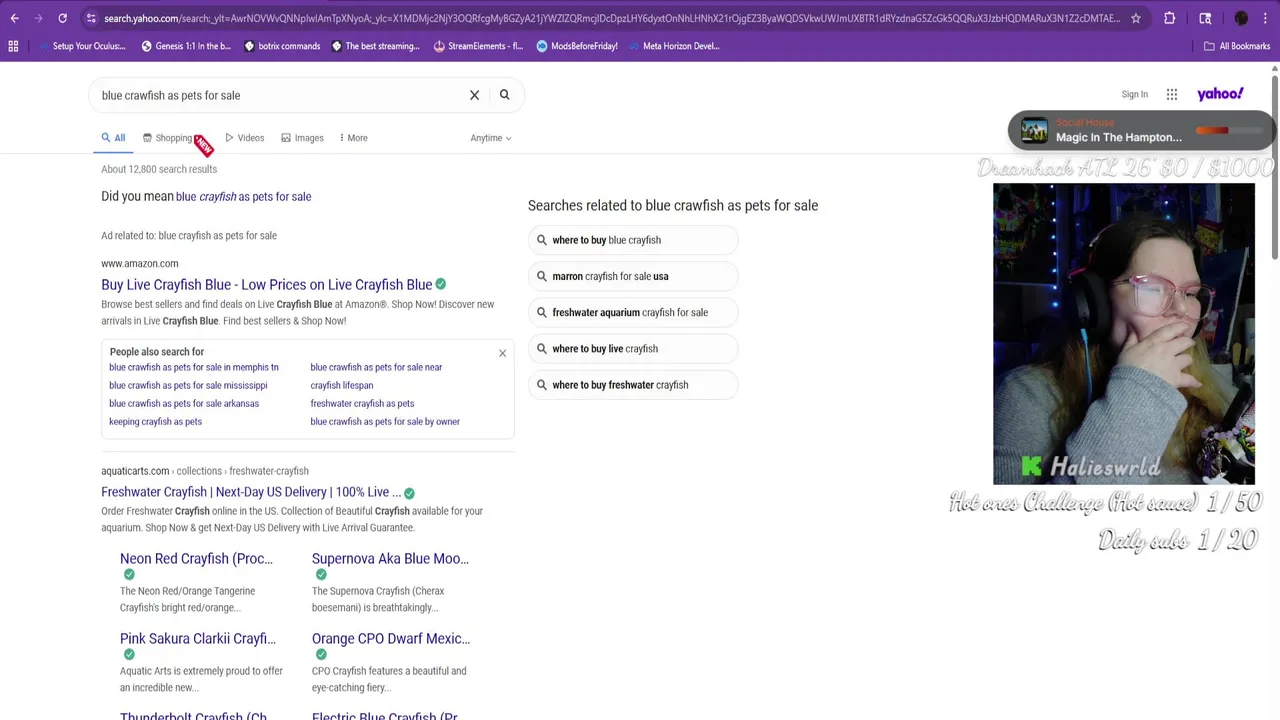Click the magnifier beside where to buy live crayfish
This screenshot has height=720, width=1280.
[542, 348]
